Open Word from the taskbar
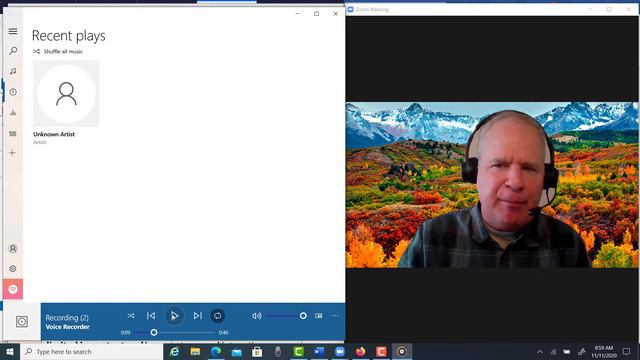640x360 pixels. [x=319, y=351]
